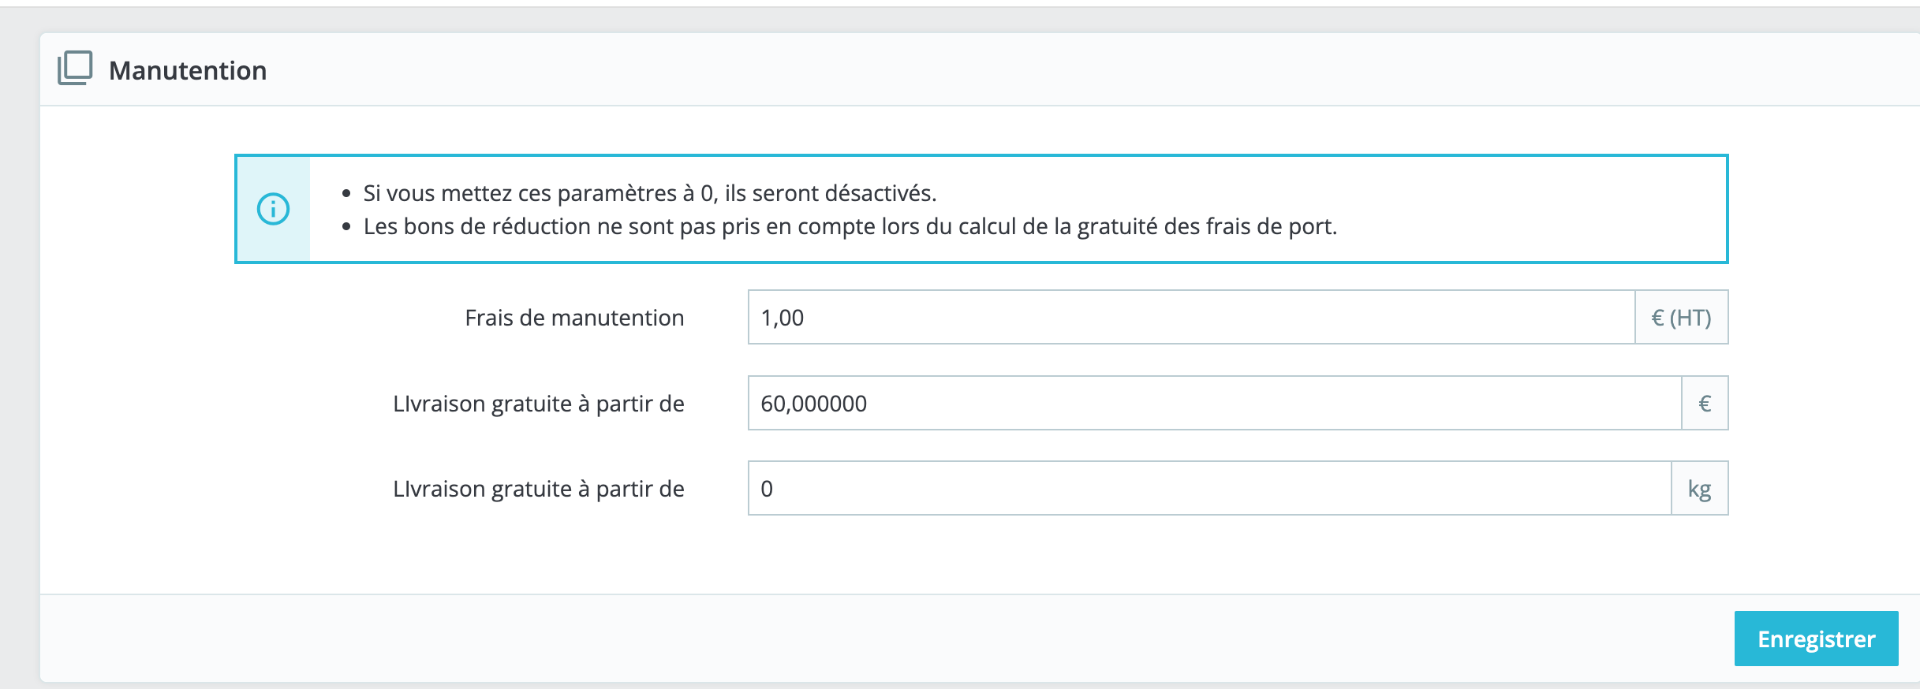Click blank space inside the blue notice box
This screenshot has height=689, width=1920.
(1550, 200)
